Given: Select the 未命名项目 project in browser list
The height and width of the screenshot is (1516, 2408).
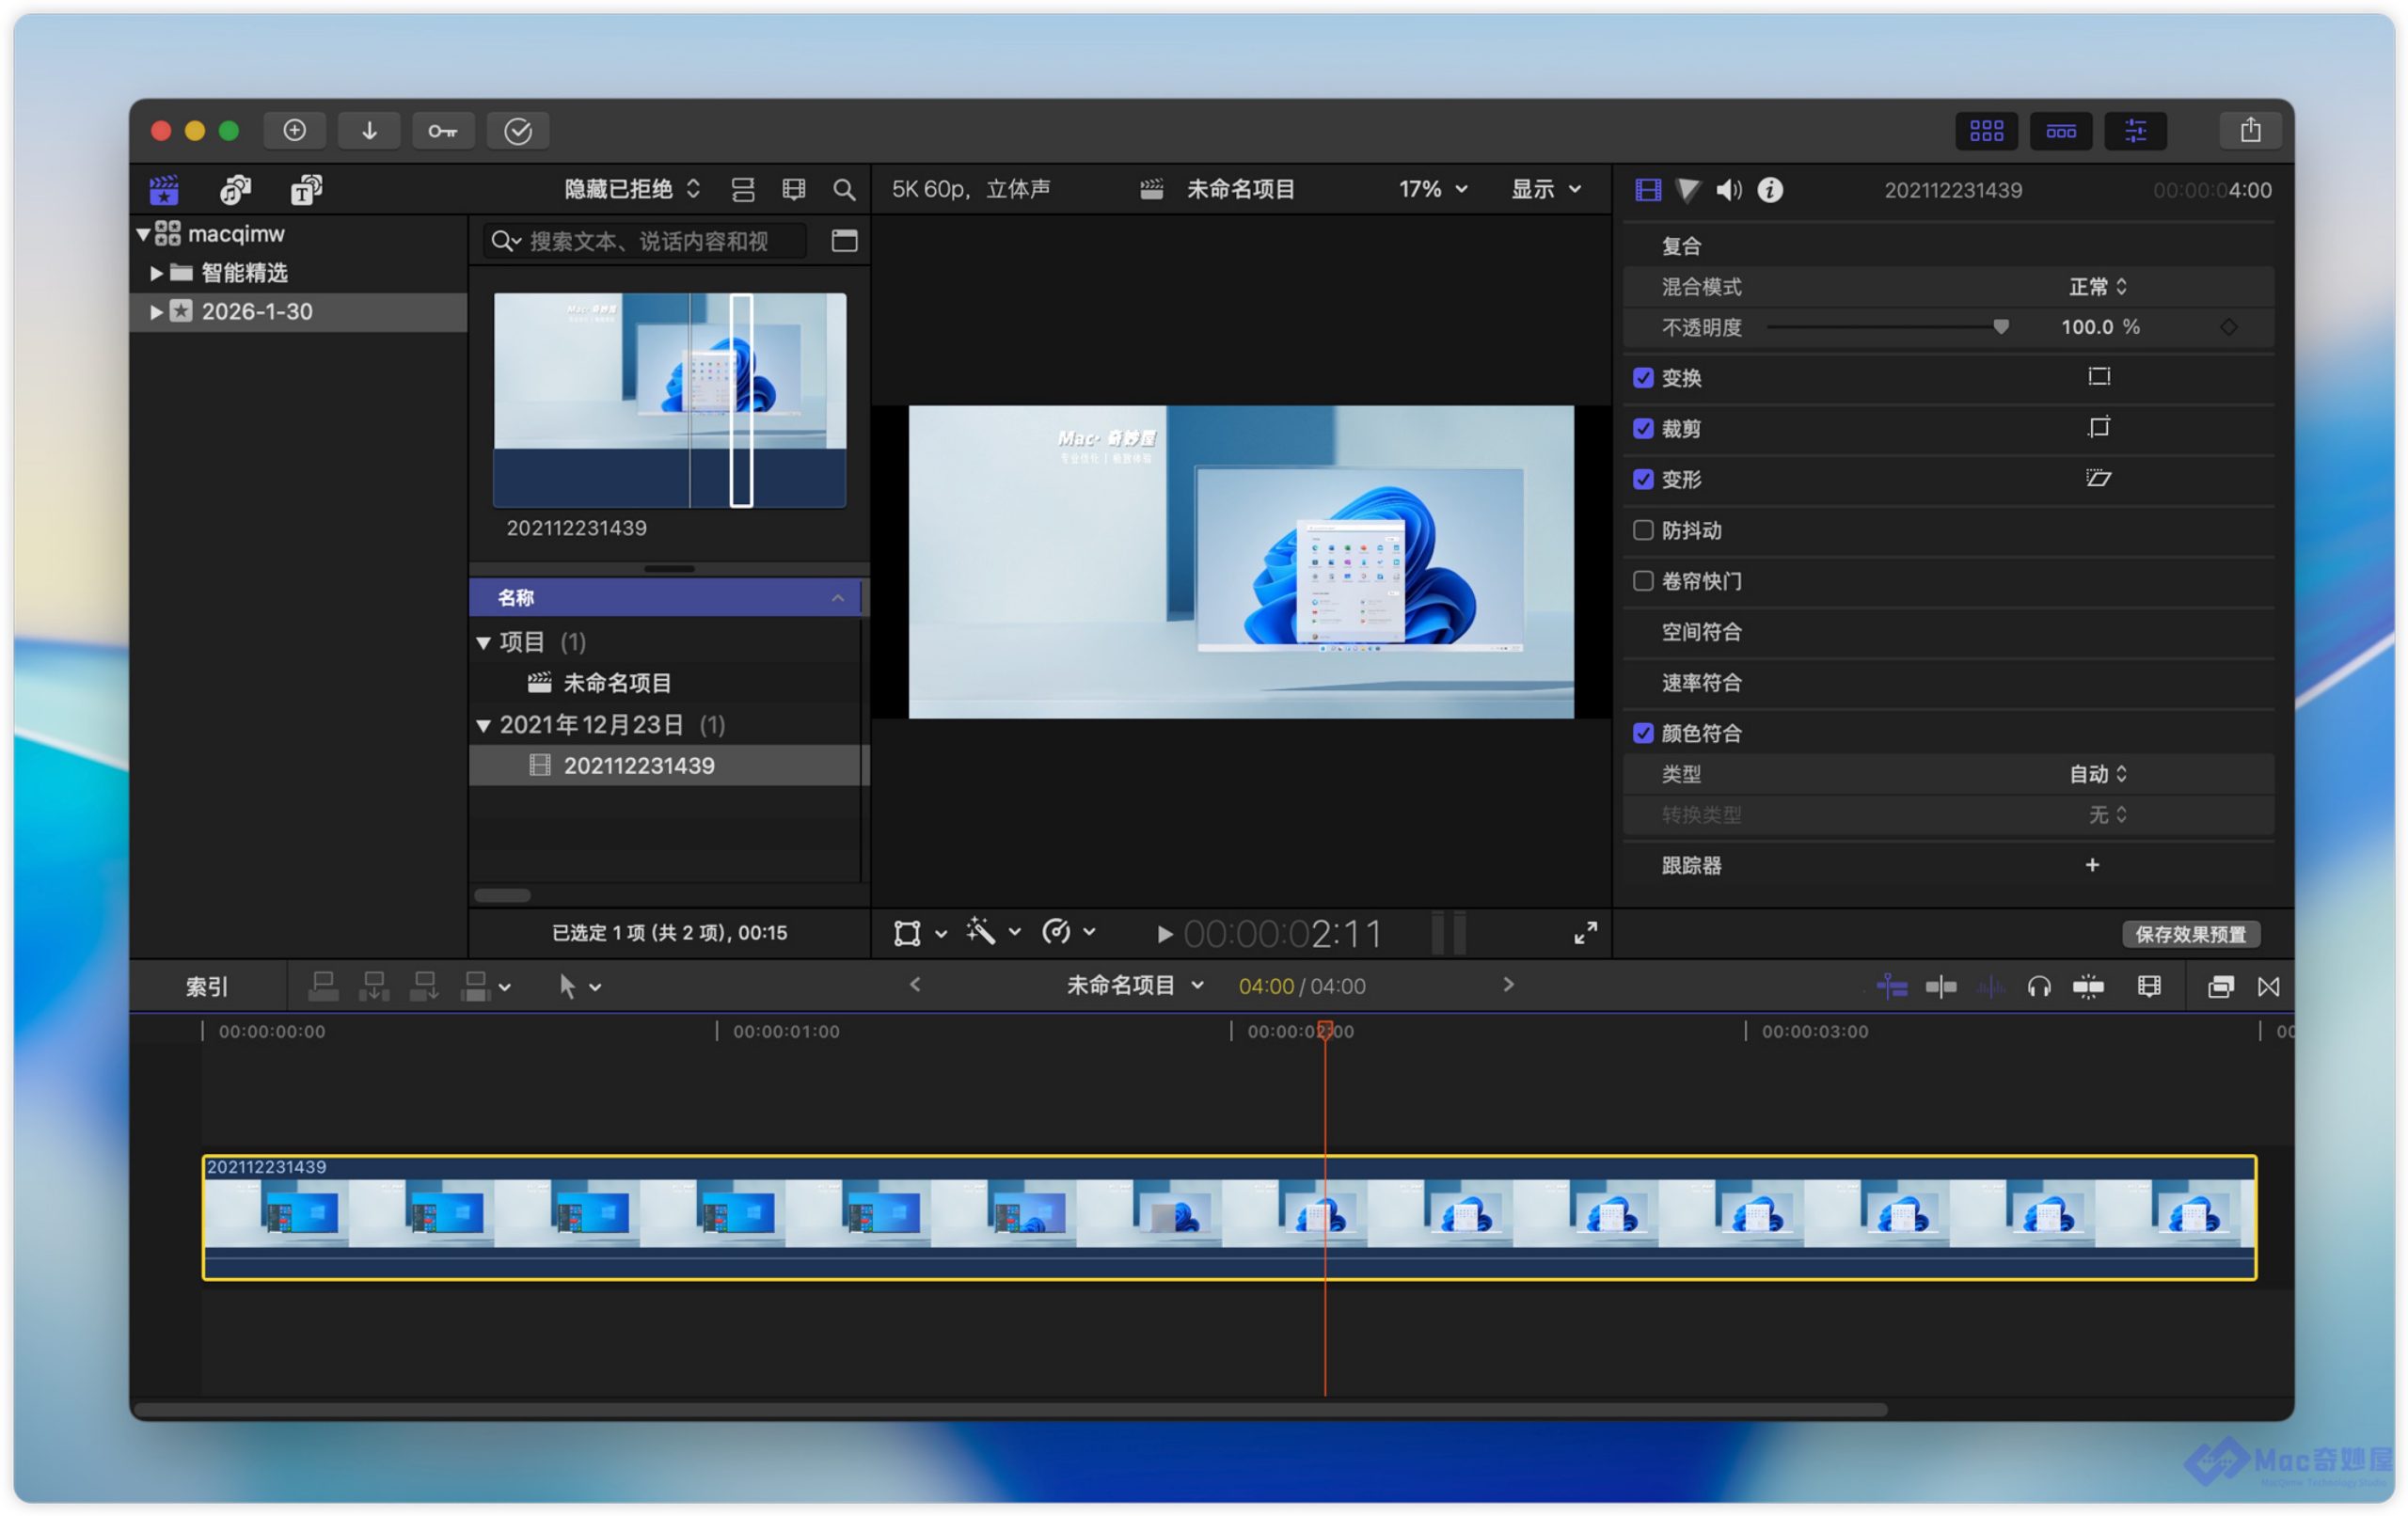Looking at the screenshot, I should pyautogui.click(x=616, y=683).
